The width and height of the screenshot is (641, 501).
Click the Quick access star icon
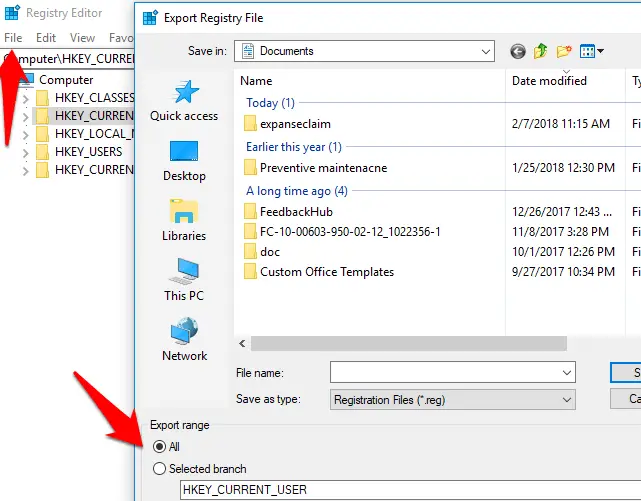click(184, 93)
